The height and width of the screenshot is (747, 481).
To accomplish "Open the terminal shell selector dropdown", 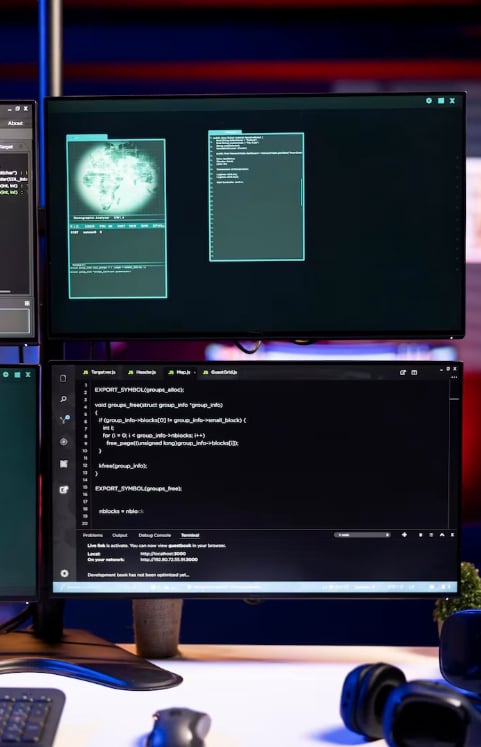I will coord(362,535).
